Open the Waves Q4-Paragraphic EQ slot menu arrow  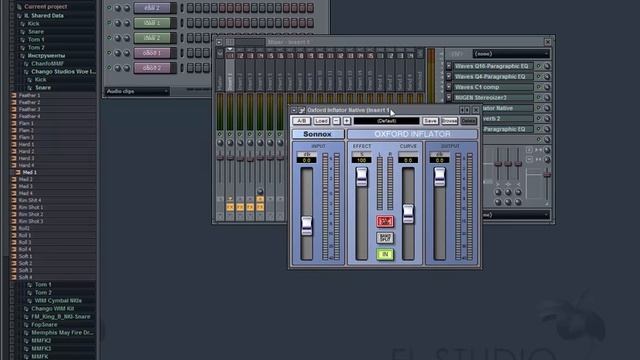tap(449, 76)
